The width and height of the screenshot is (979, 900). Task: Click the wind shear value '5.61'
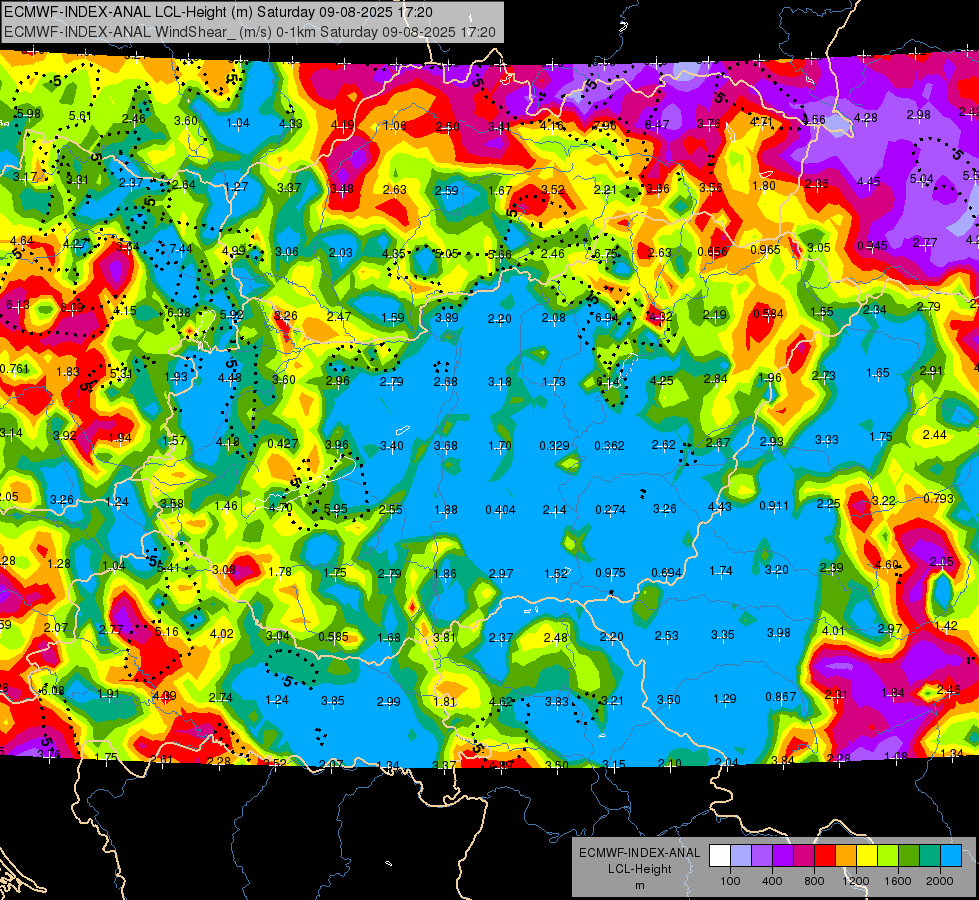tap(80, 116)
